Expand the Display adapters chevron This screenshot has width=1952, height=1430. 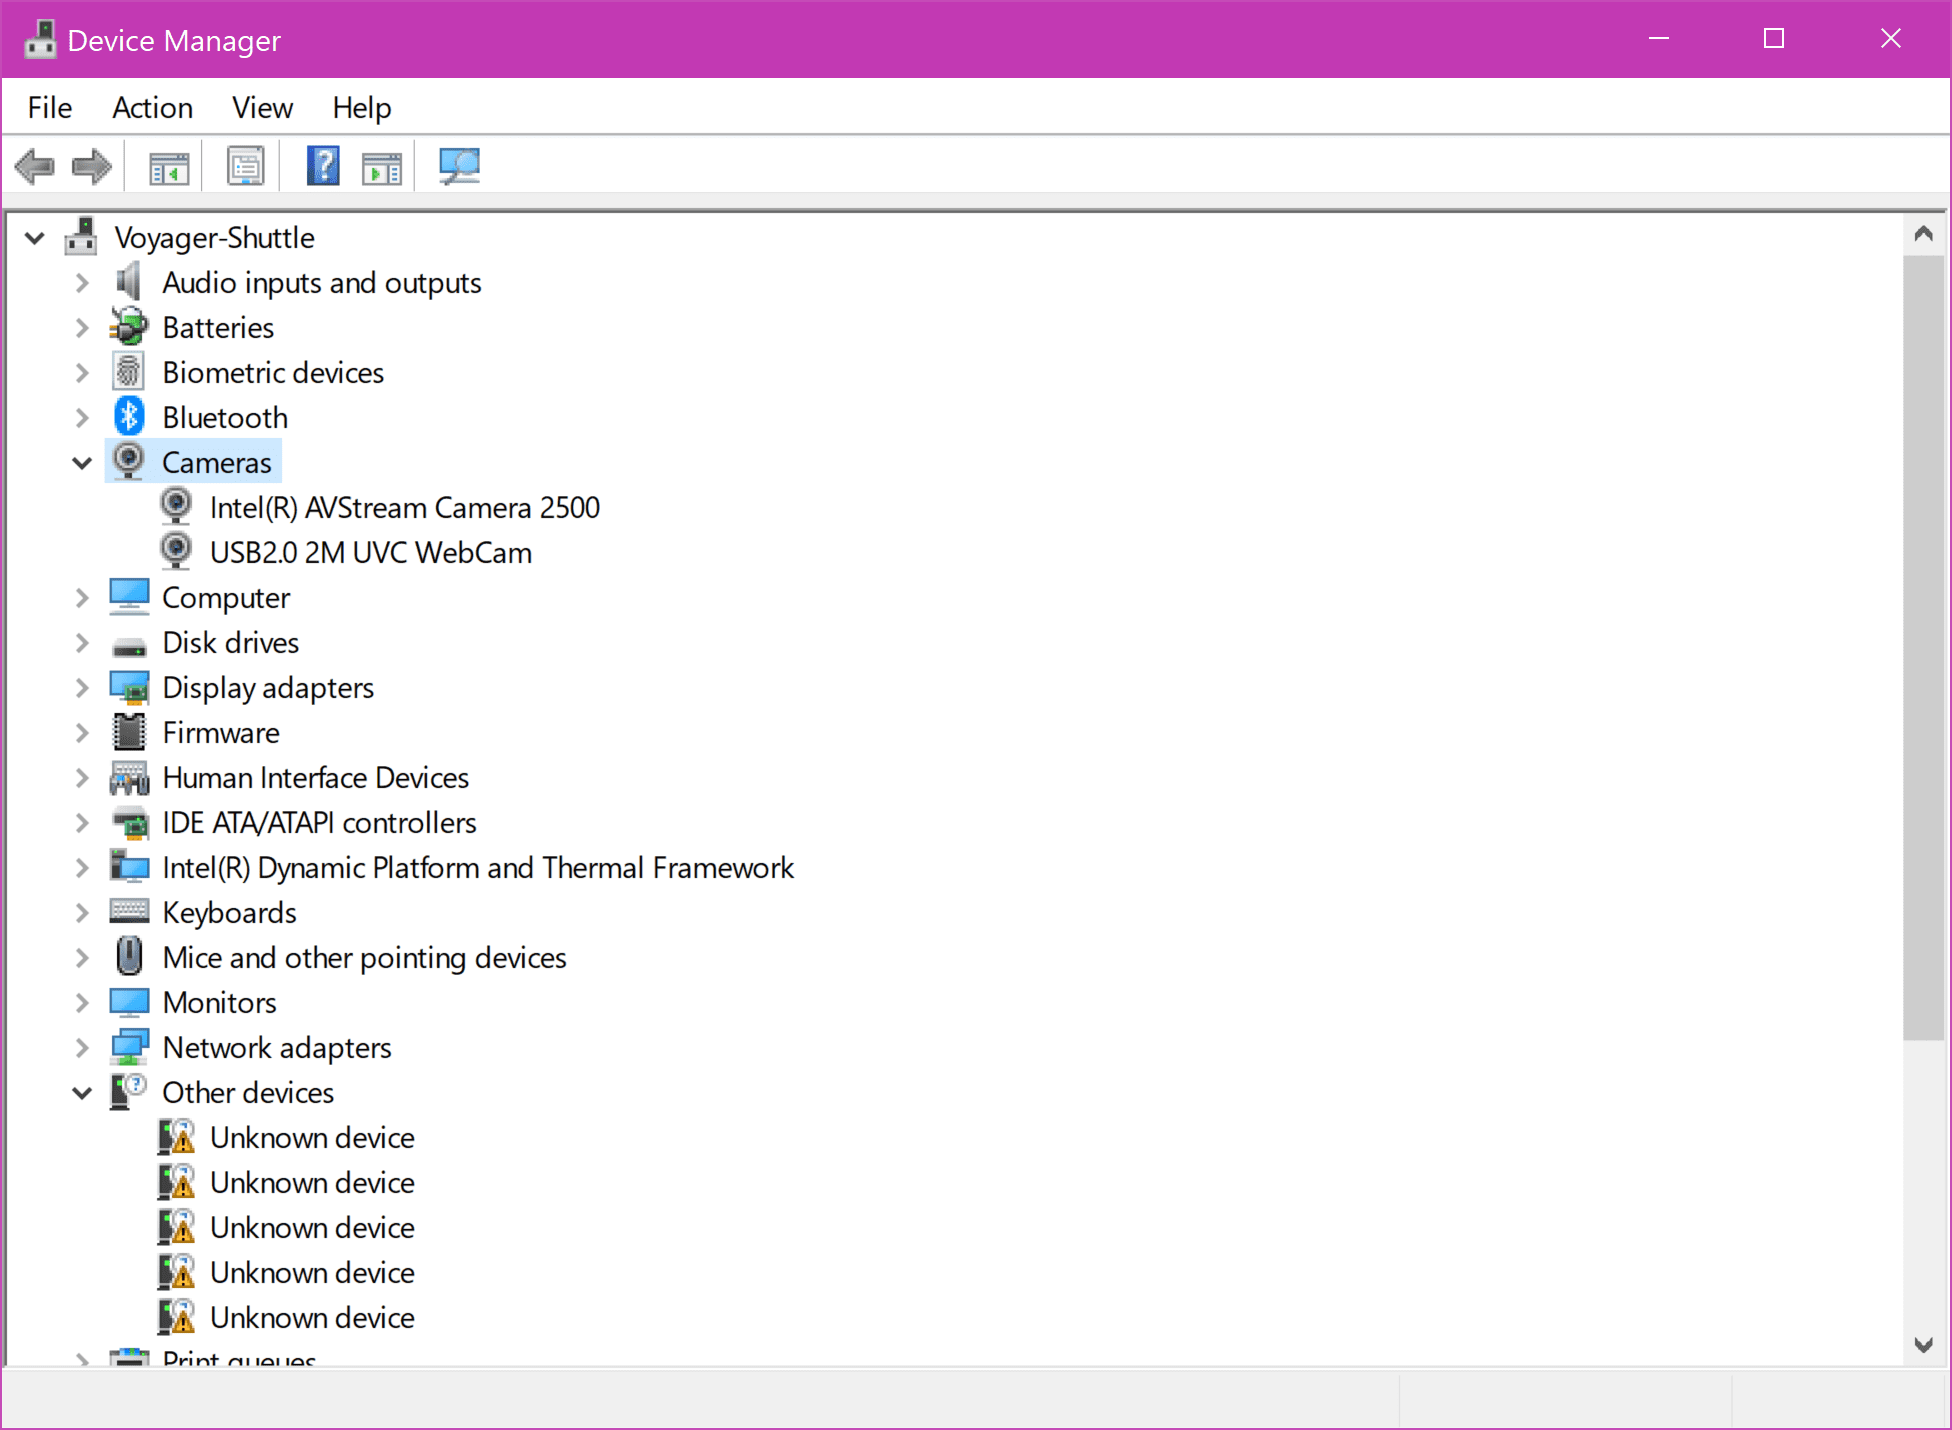[x=82, y=688]
